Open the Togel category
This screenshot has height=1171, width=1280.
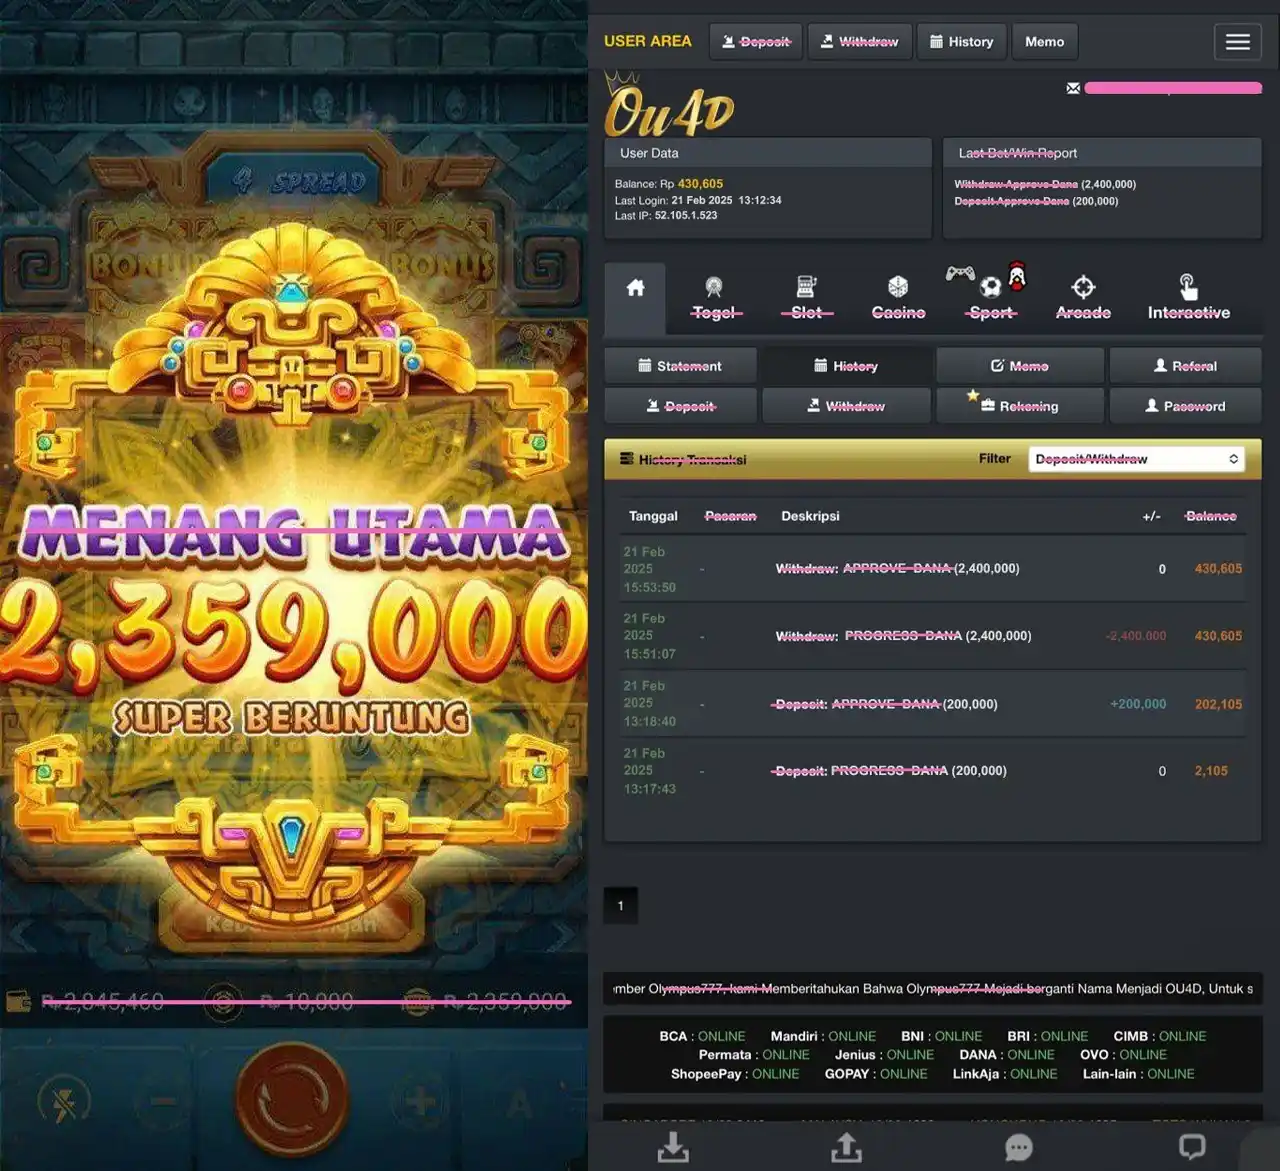(x=715, y=298)
